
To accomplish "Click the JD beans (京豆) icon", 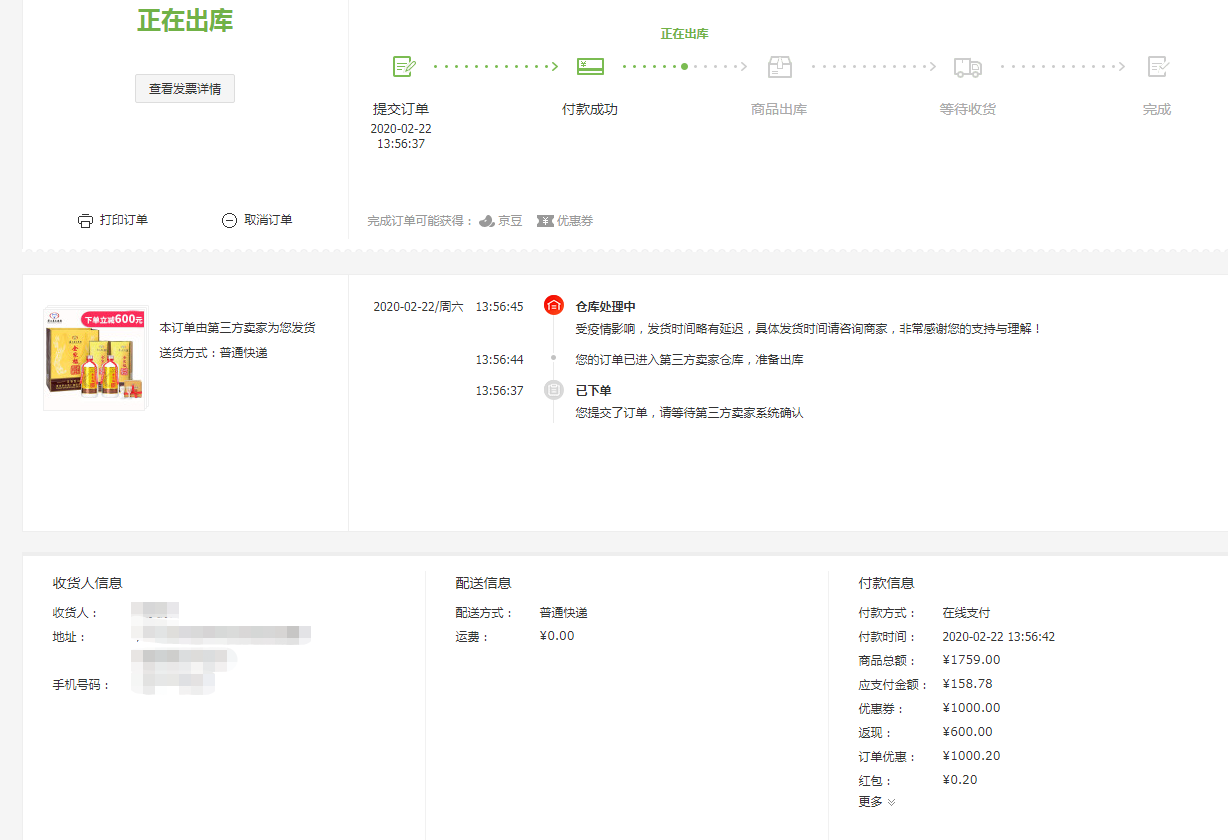I will tap(487, 221).
